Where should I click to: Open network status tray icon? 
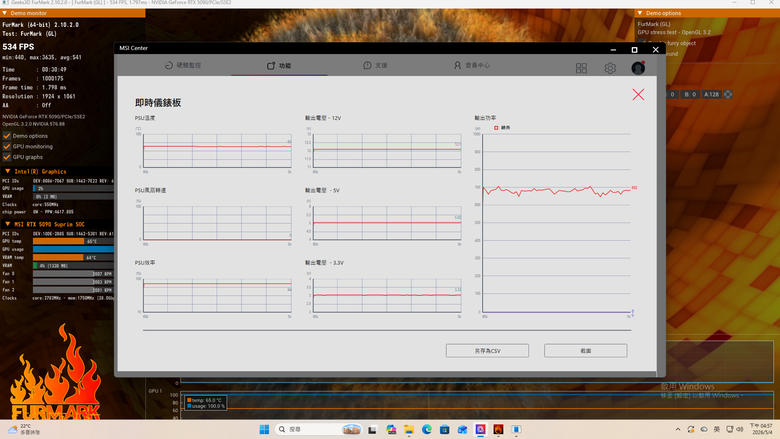pos(730,430)
